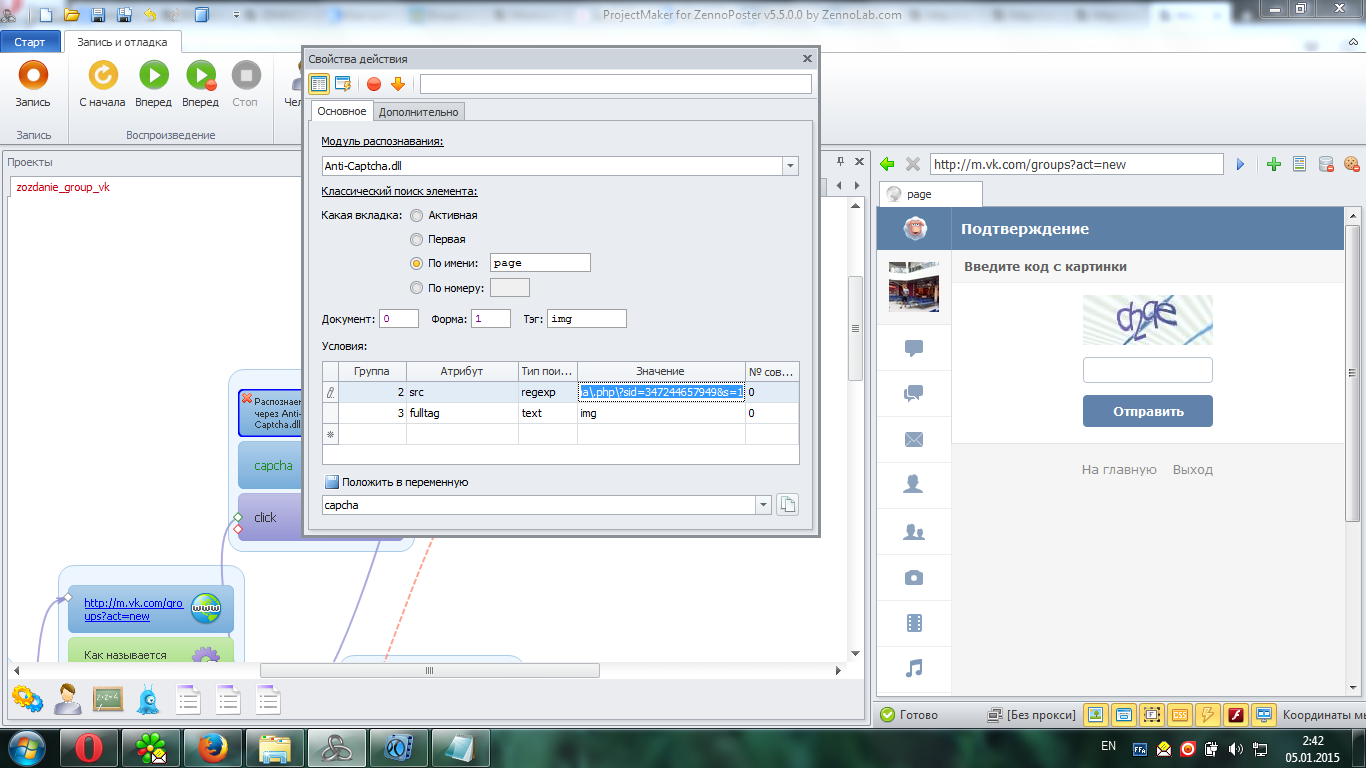Close the Свойства действия dialog
Viewport: 1366px width, 768px height.
(x=808, y=59)
